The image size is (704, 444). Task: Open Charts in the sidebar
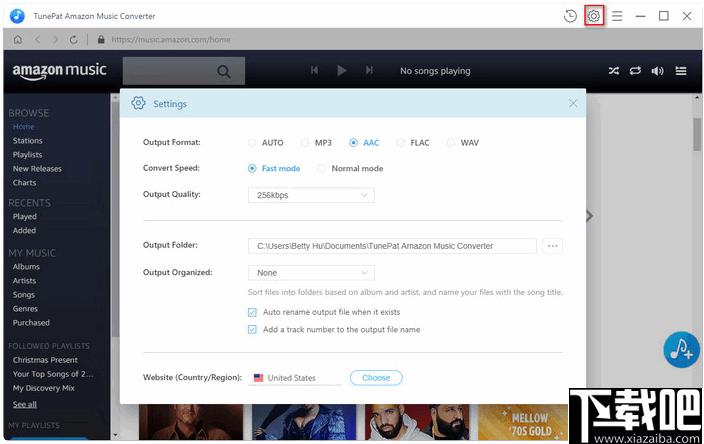tap(24, 183)
